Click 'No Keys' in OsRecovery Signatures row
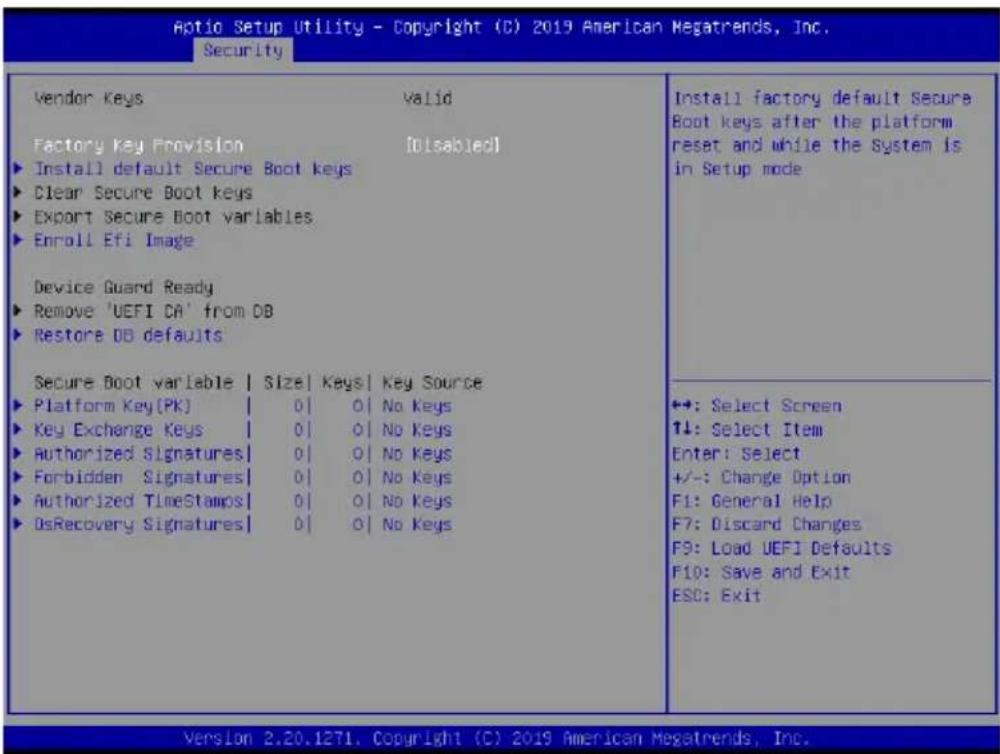 tap(416, 524)
